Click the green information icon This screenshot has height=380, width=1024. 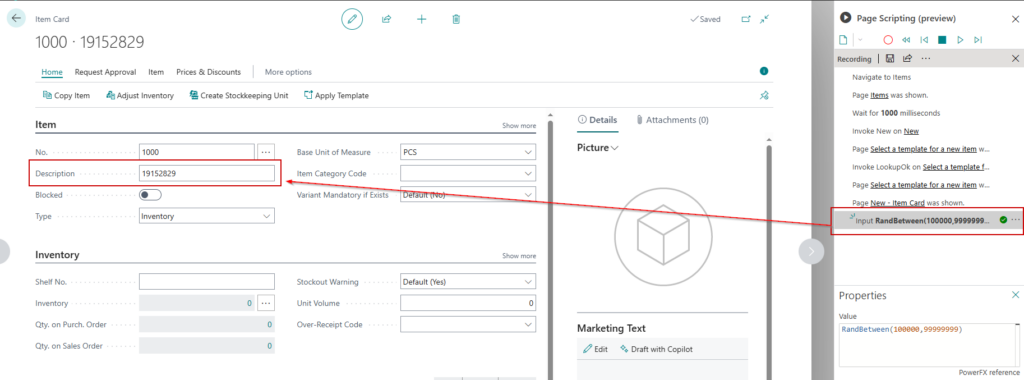tap(764, 71)
